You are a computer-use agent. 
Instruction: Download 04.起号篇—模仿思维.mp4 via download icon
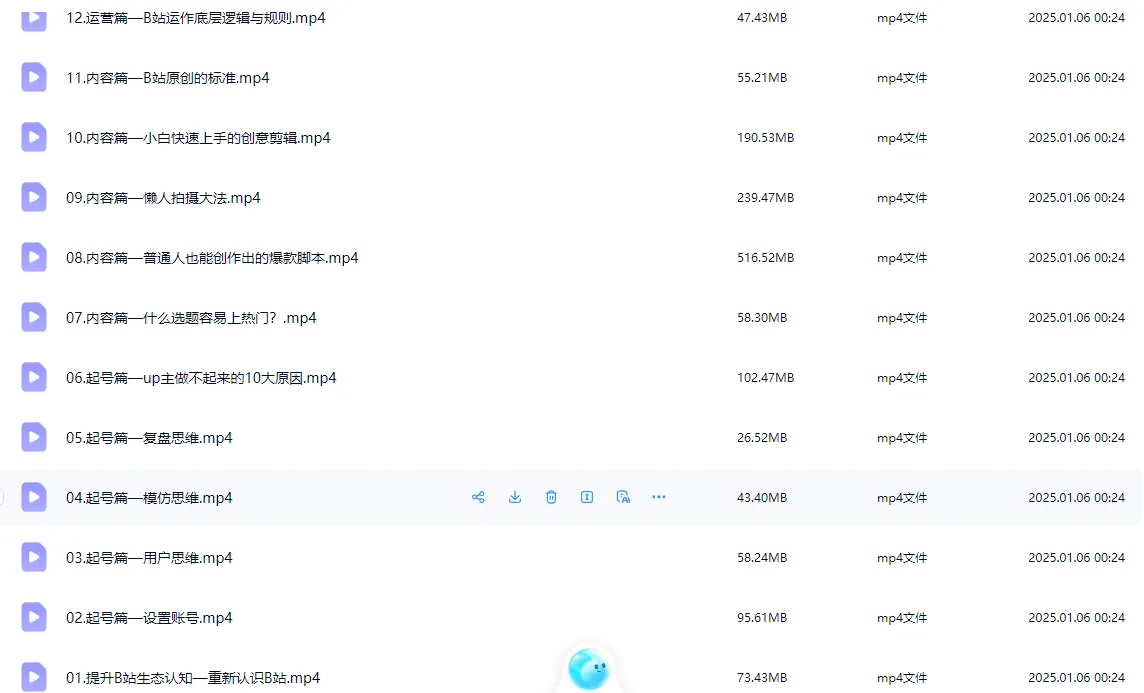[x=514, y=497]
